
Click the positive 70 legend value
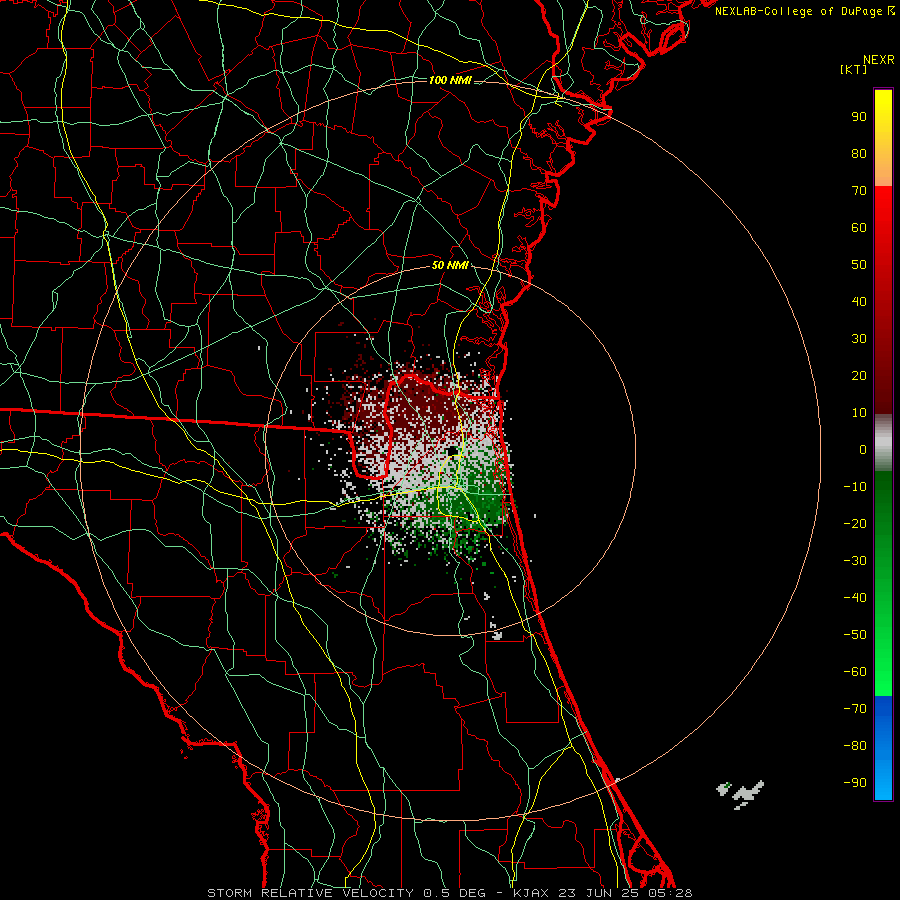(x=859, y=191)
